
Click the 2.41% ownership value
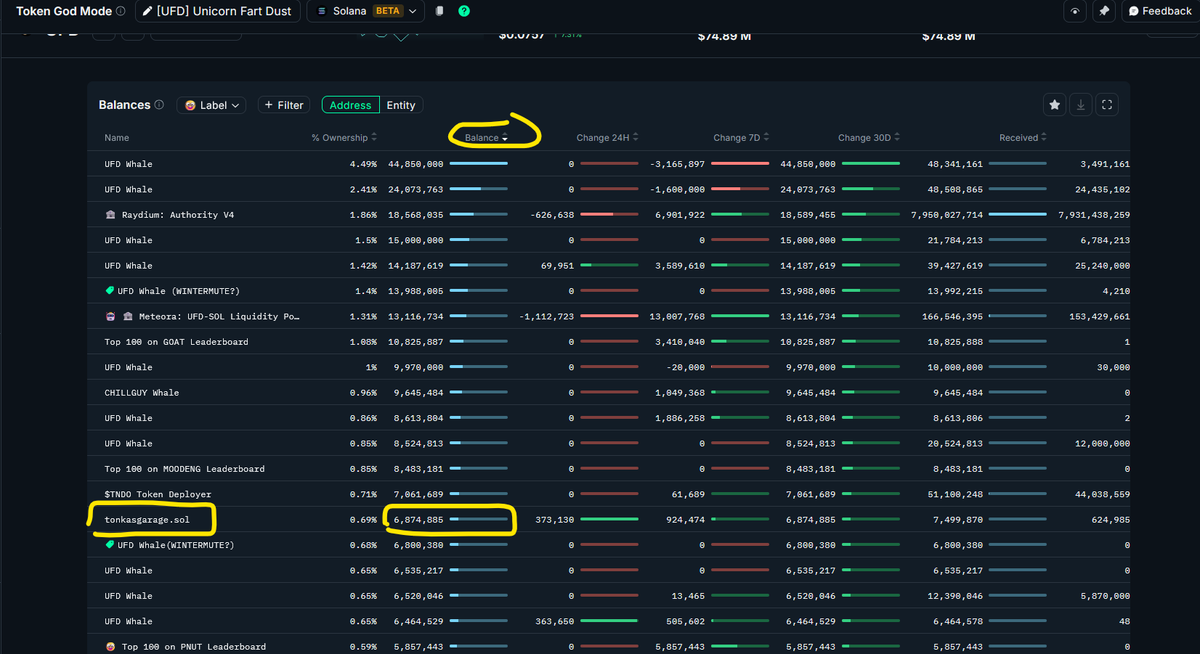tap(363, 189)
